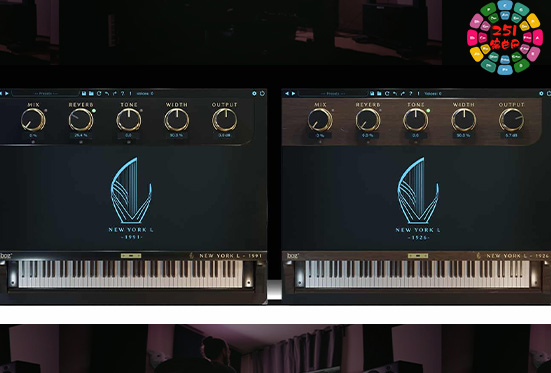The height and width of the screenshot is (373, 551).
Task: Click Reverb value field in 1926 plugin
Action: tap(368, 135)
